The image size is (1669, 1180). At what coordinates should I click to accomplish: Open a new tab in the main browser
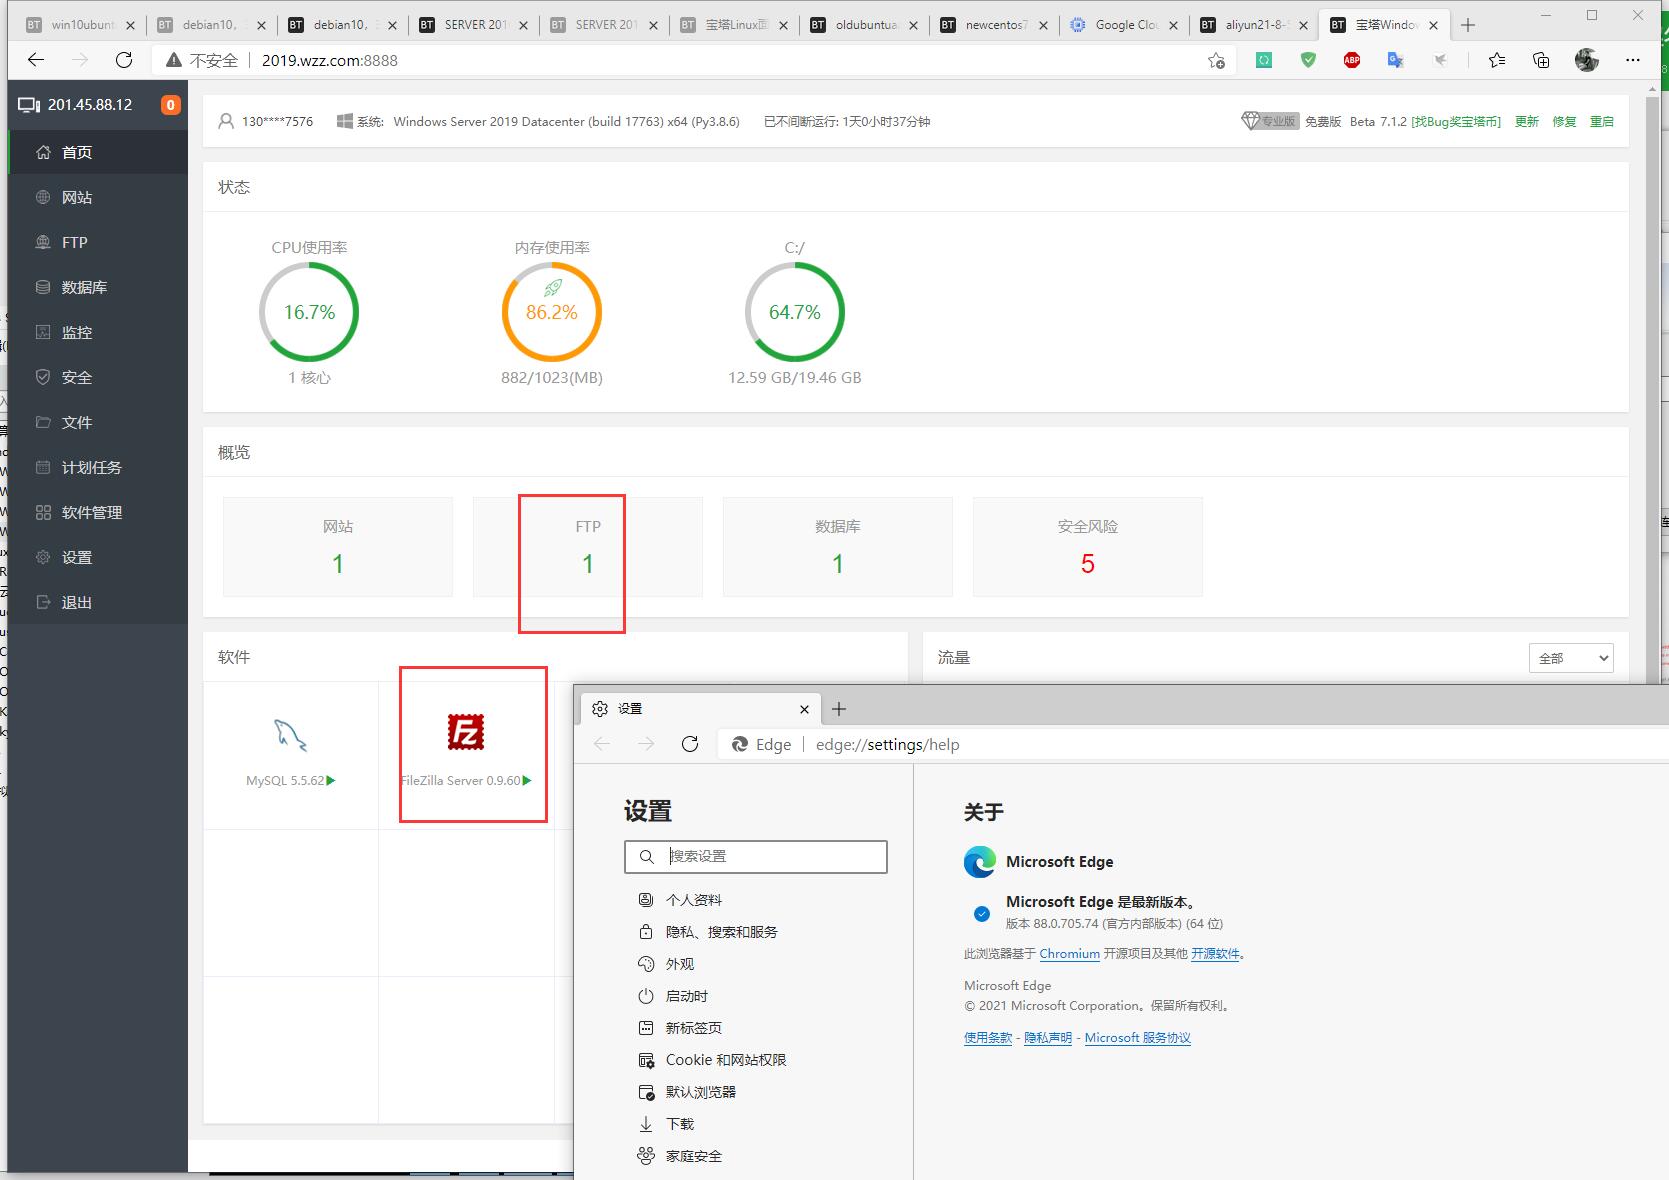pos(1468,25)
